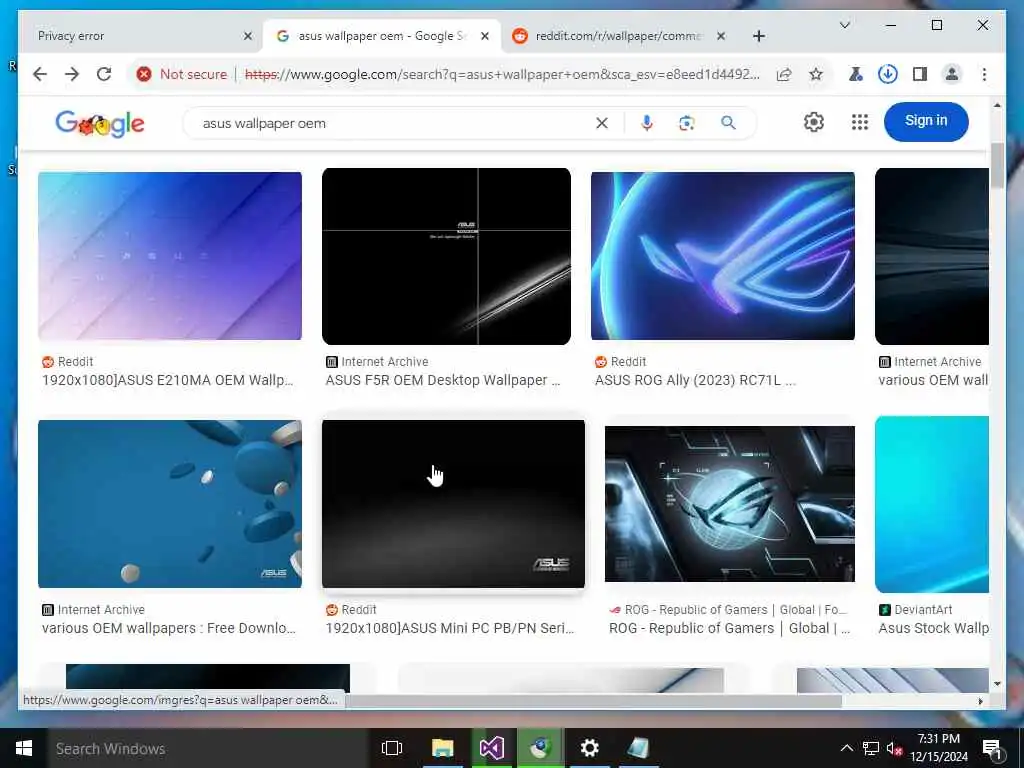Click the horizontal scrollbar at page bottom

point(593,701)
